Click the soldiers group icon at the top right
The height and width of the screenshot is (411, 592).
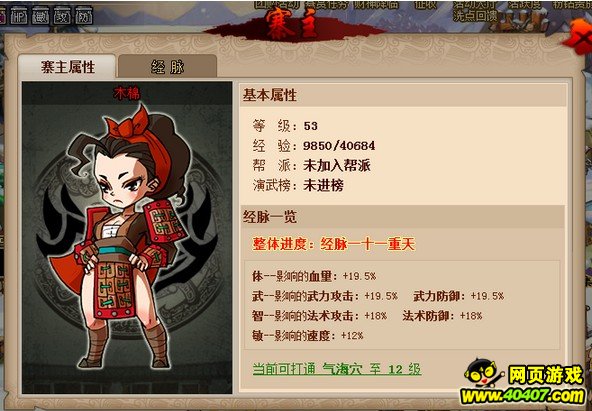(518, 22)
